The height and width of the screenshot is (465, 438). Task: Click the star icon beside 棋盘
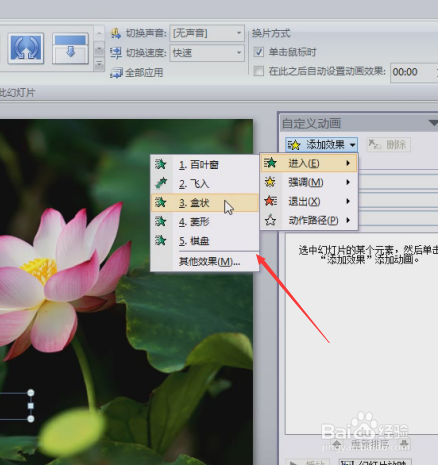click(161, 240)
